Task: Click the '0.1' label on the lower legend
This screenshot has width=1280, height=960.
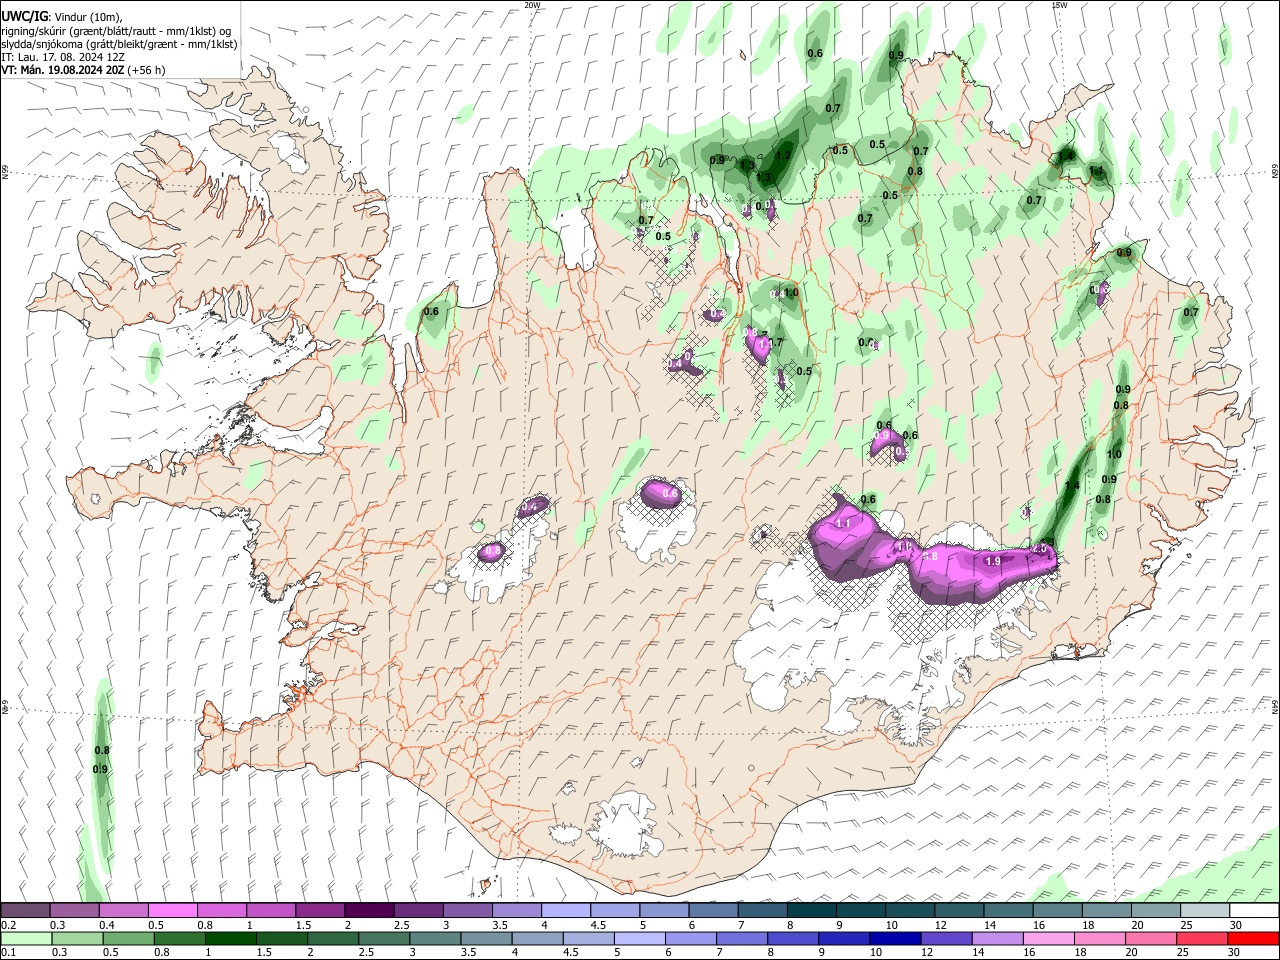Action: 8,952
